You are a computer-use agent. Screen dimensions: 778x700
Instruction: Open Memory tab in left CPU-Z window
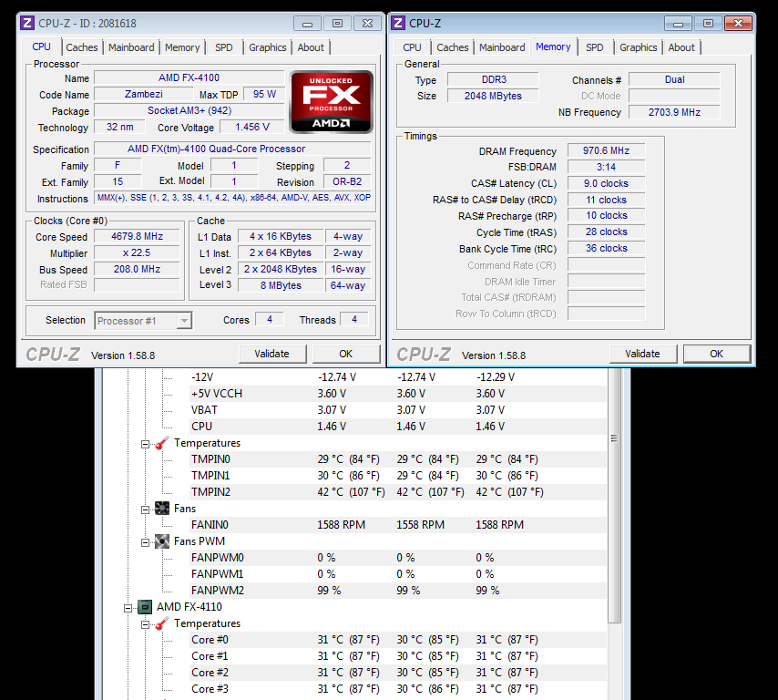point(182,48)
